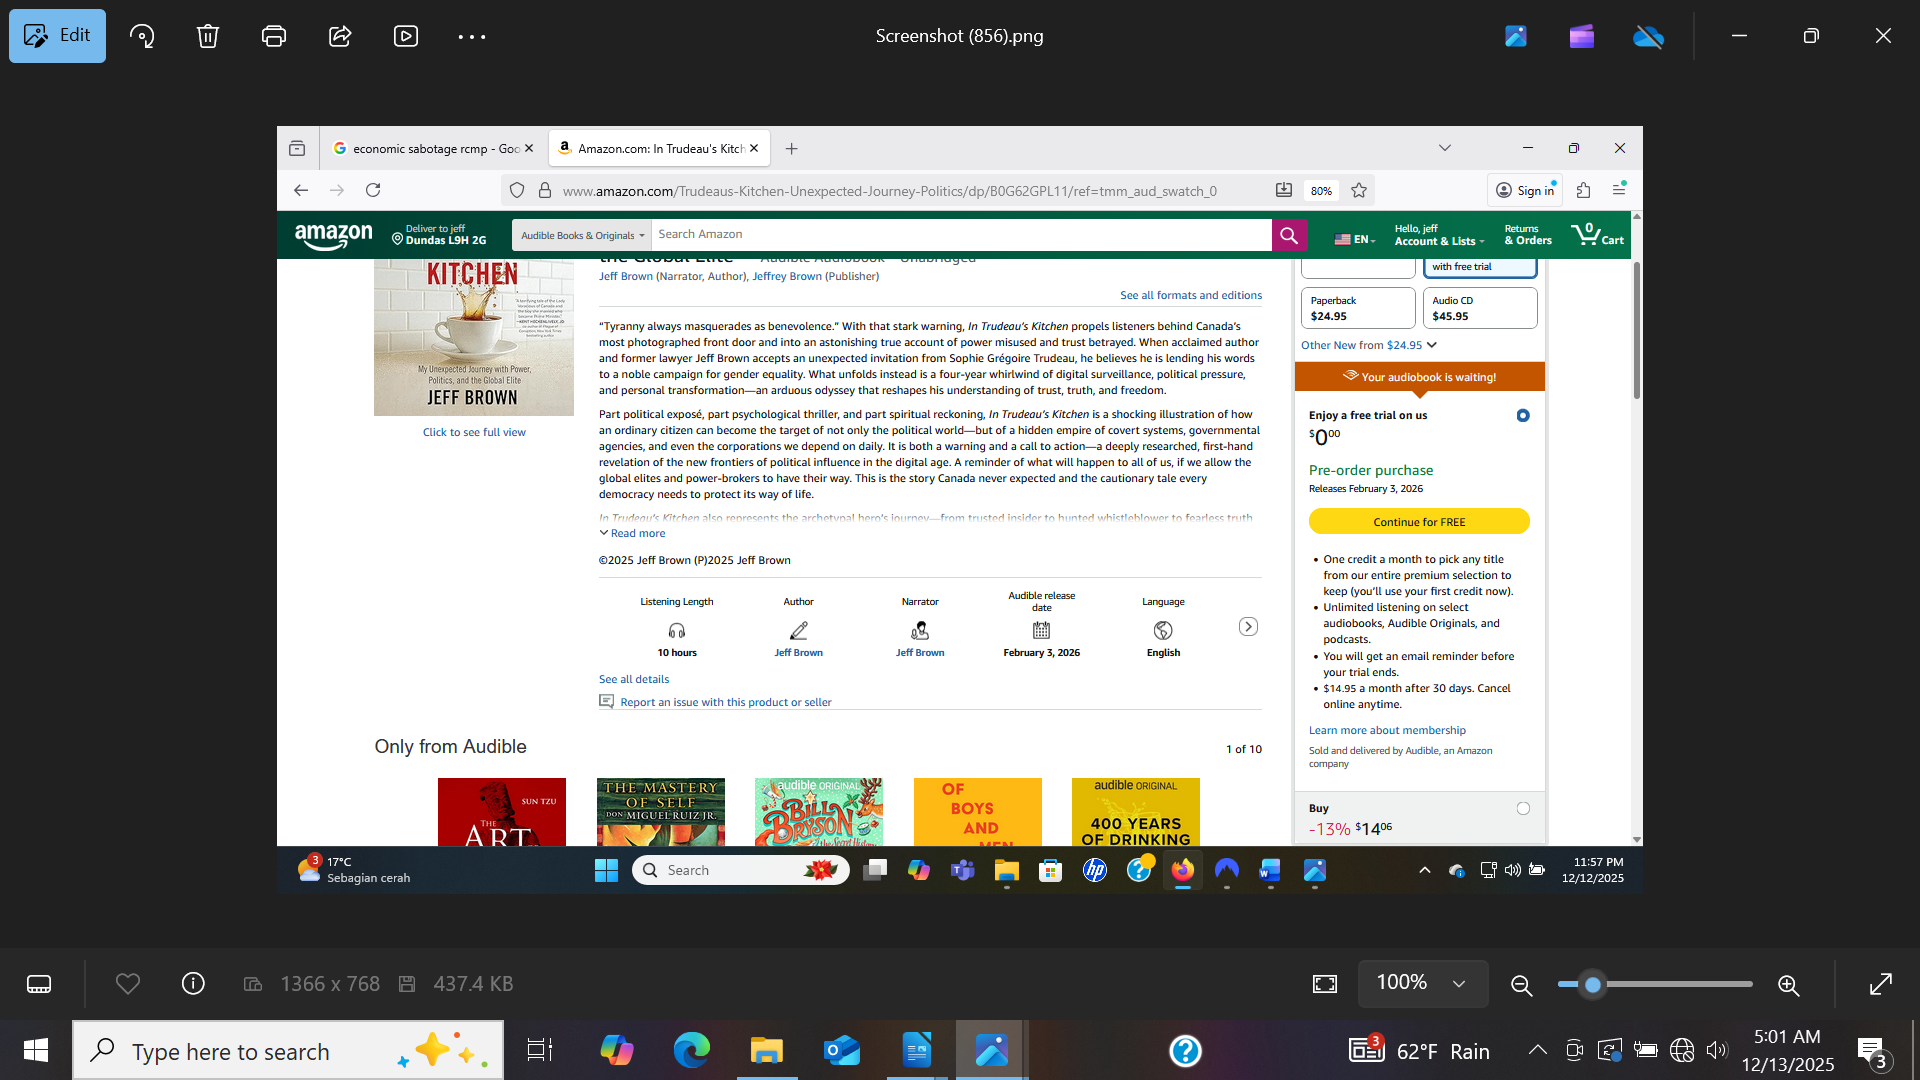1920x1080 pixels.
Task: Open File Explorer from the taskbar
Action: (766, 1050)
